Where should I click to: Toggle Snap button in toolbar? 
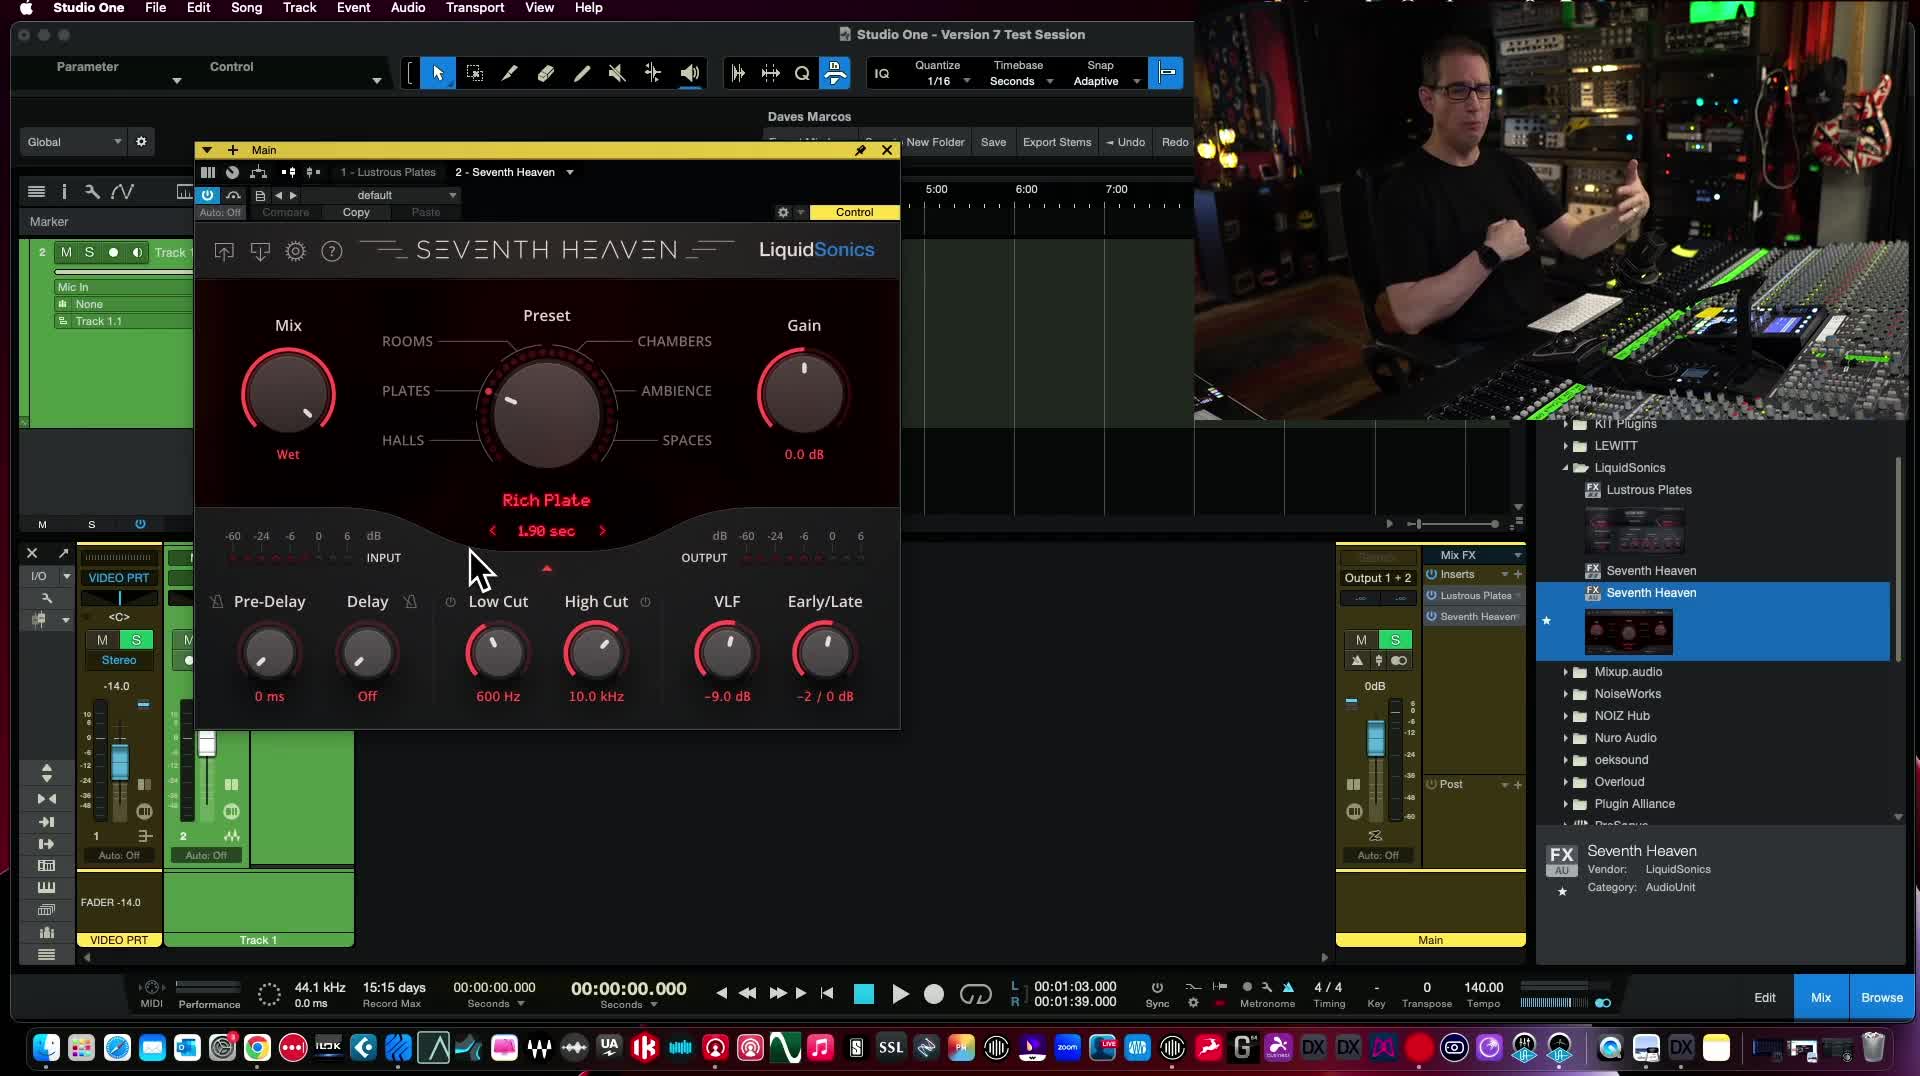(x=1166, y=73)
